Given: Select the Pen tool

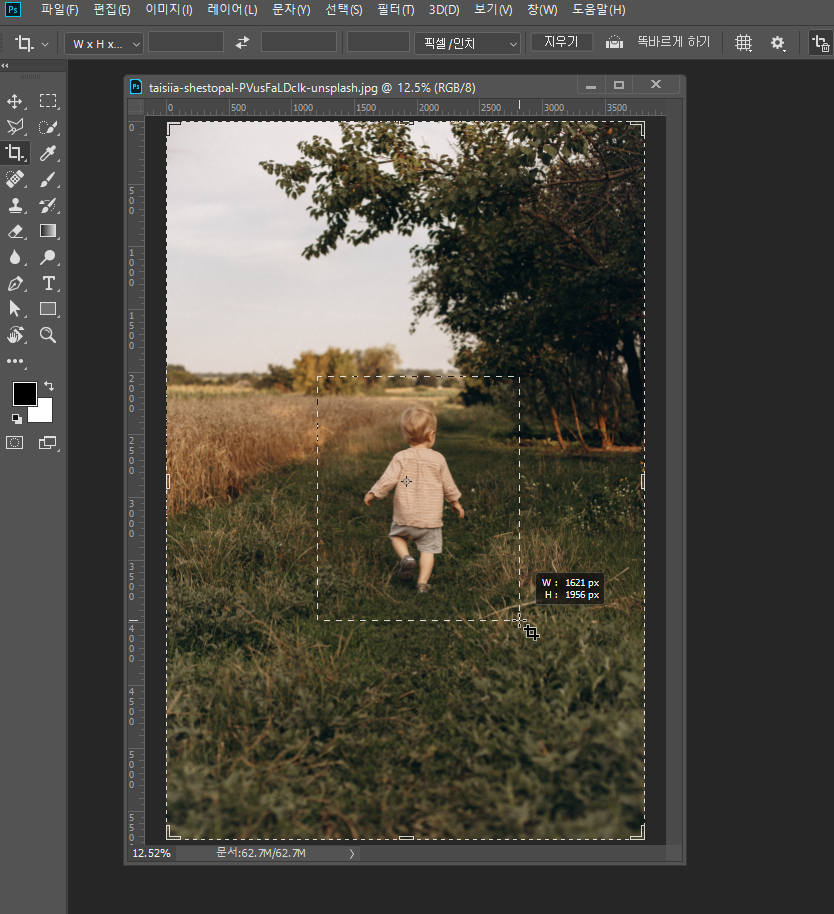Looking at the screenshot, I should click(15, 283).
